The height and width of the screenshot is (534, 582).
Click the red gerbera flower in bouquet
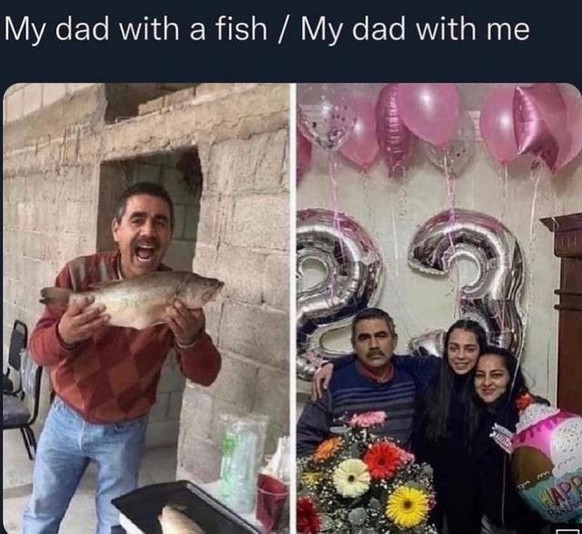coord(383,460)
